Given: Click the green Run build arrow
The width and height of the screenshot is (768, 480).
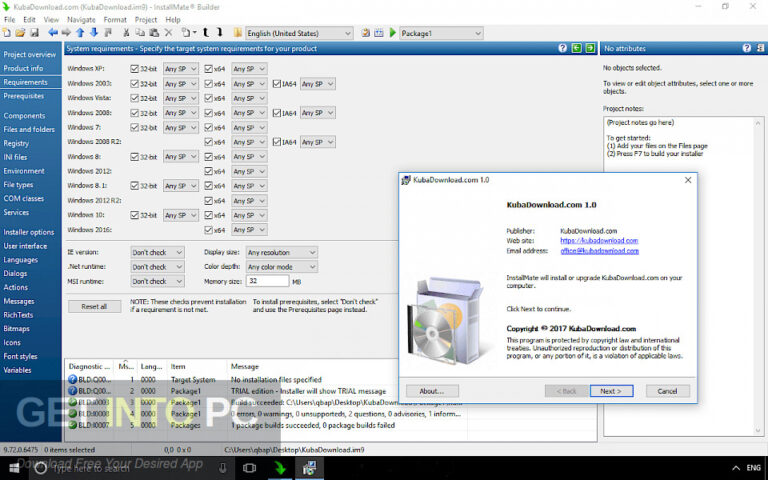Looking at the screenshot, I should pyautogui.click(x=392, y=33).
